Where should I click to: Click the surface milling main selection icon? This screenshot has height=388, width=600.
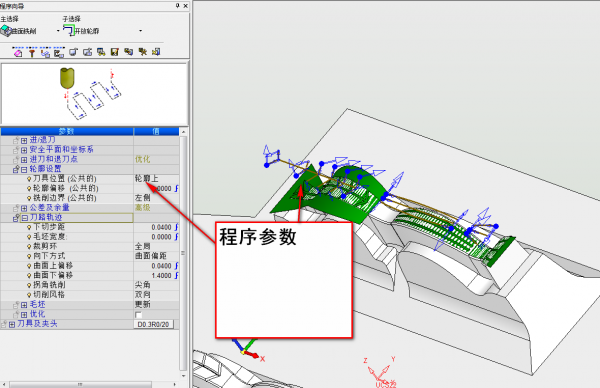tap(6, 31)
